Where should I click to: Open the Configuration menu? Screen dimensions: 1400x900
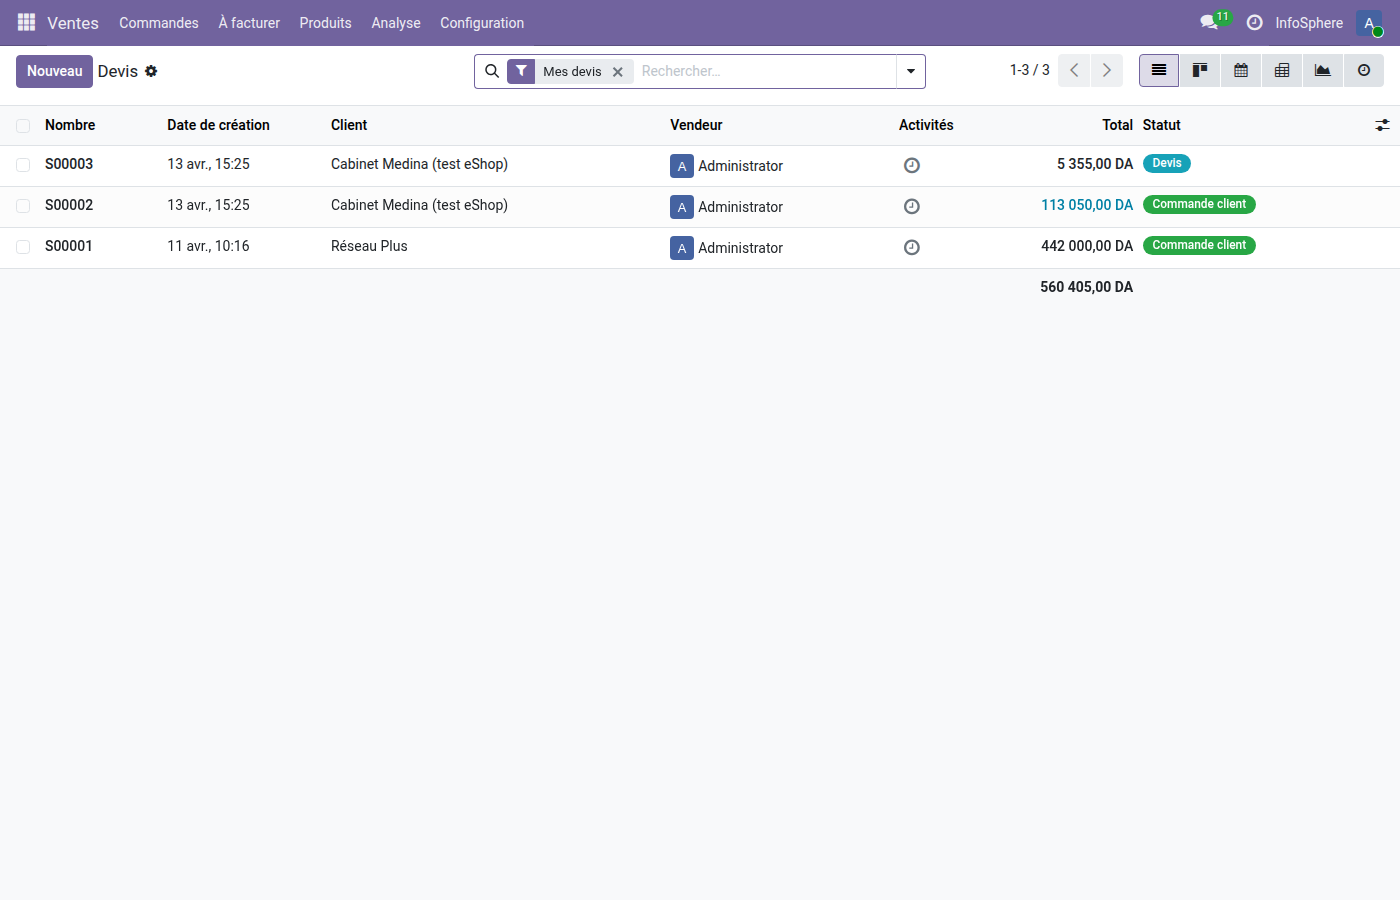482,22
